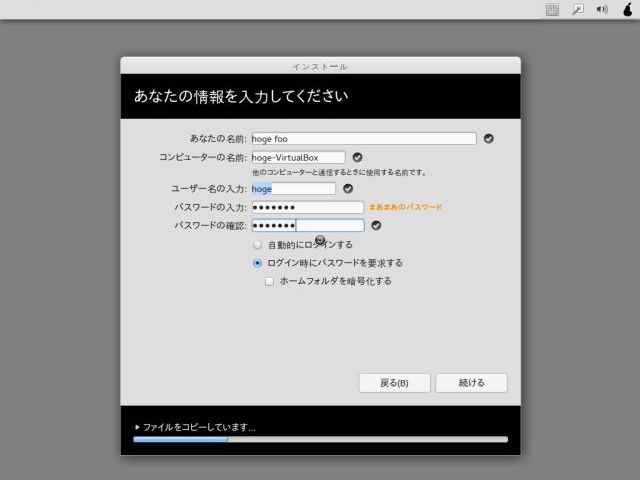Select 自動的にログインする radio option
The width and height of the screenshot is (640, 480).
tap(258, 244)
